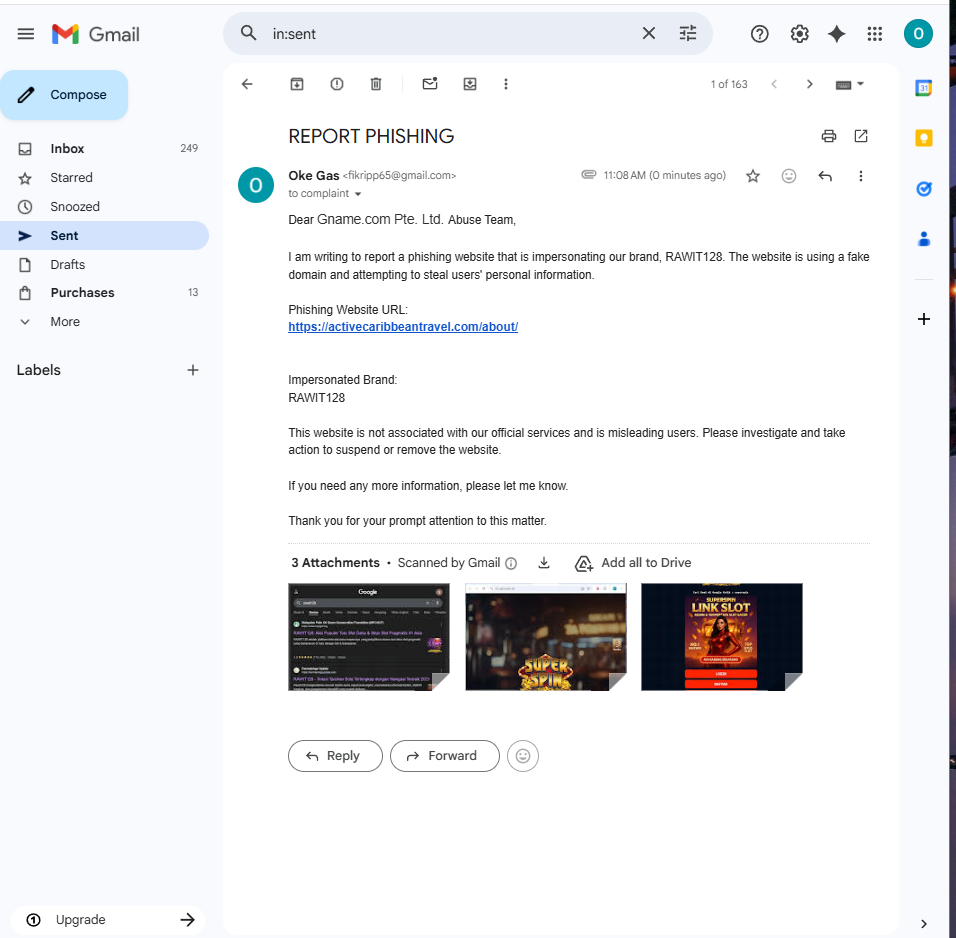The width and height of the screenshot is (956, 938).
Task: Open the Super Spin attachment thumbnail
Action: [x=546, y=637]
